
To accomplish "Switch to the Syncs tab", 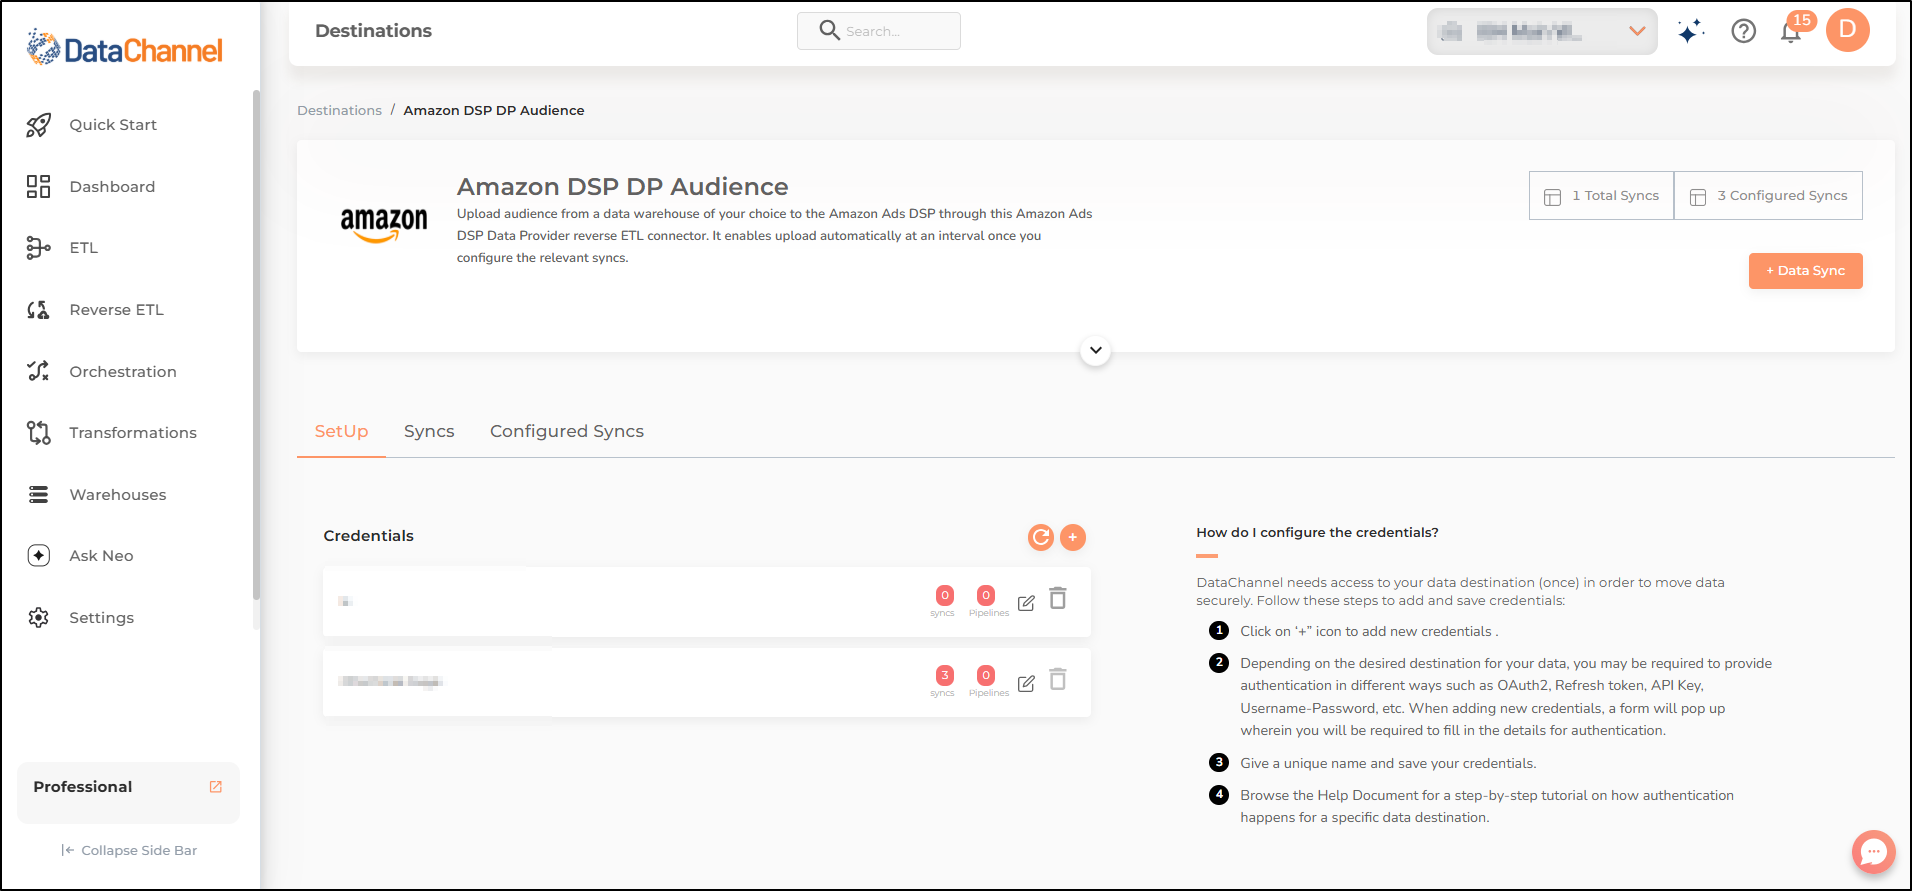I will [x=429, y=432].
